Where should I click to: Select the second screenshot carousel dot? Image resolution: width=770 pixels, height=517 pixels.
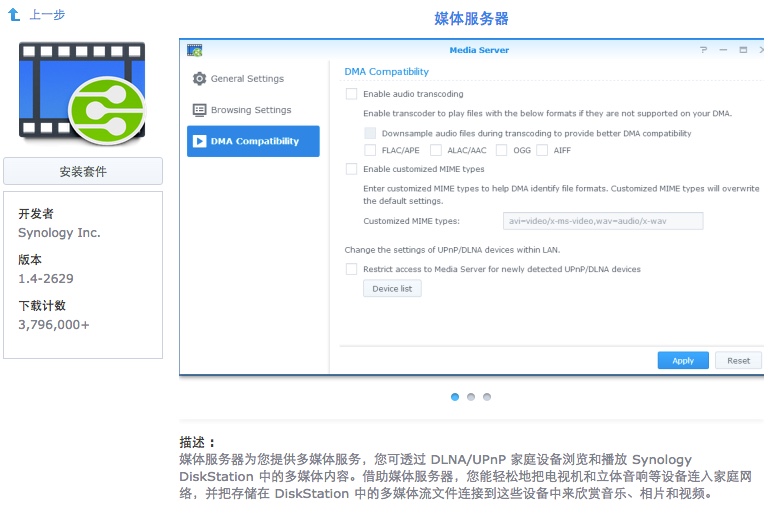[471, 397]
